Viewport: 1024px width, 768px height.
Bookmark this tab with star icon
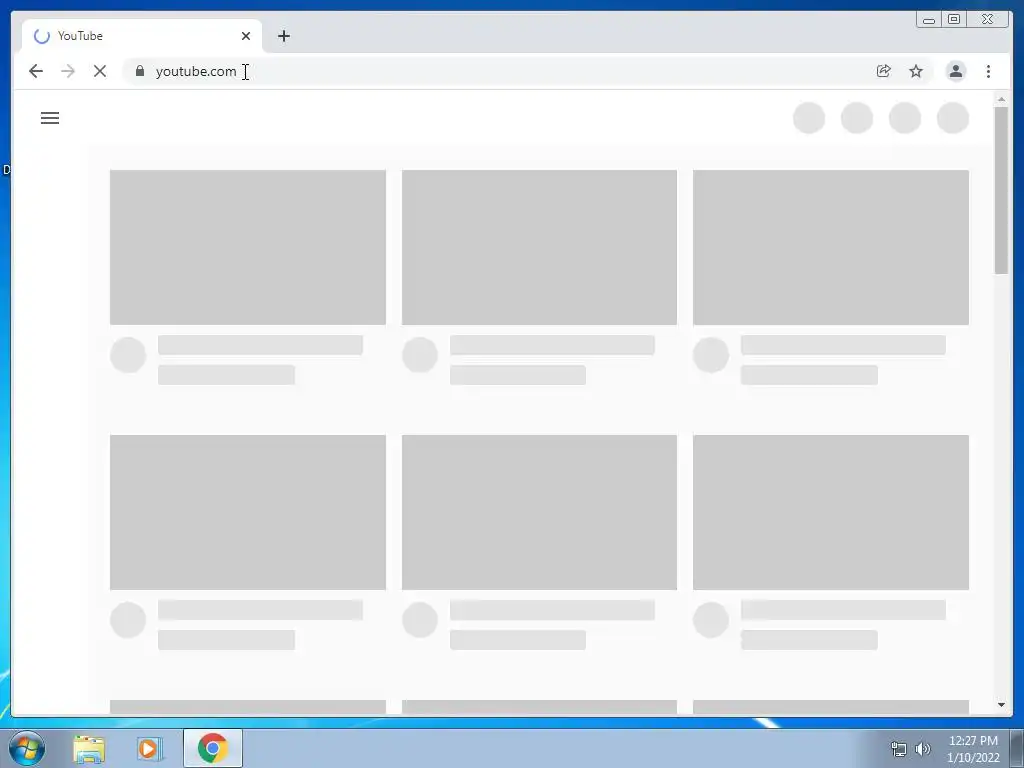[x=916, y=71]
